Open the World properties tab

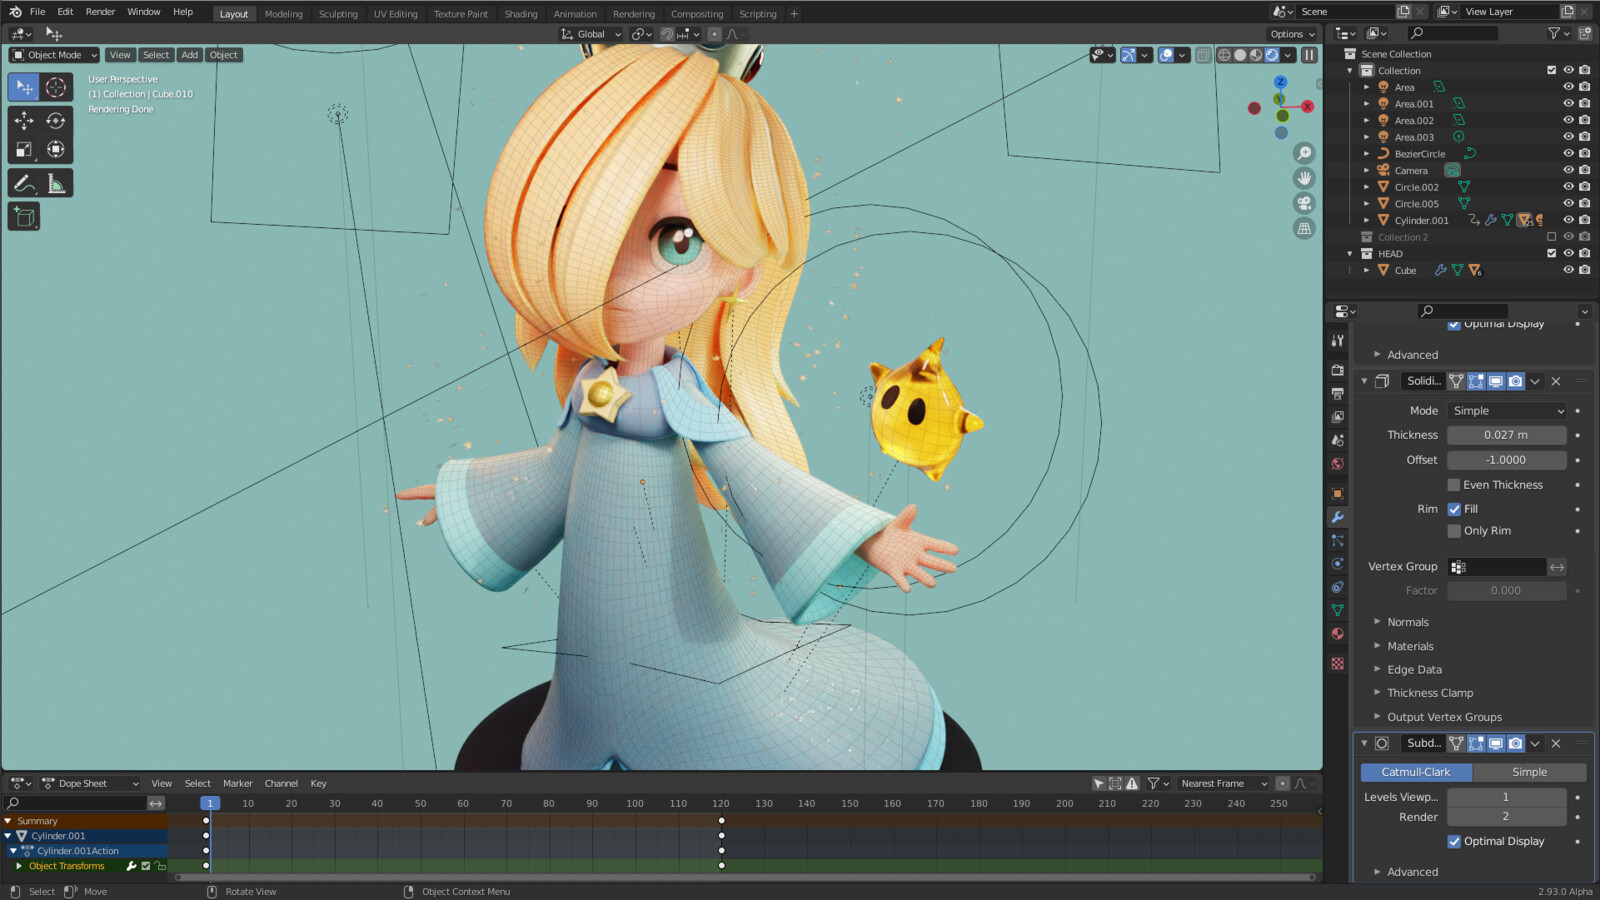tap(1338, 464)
